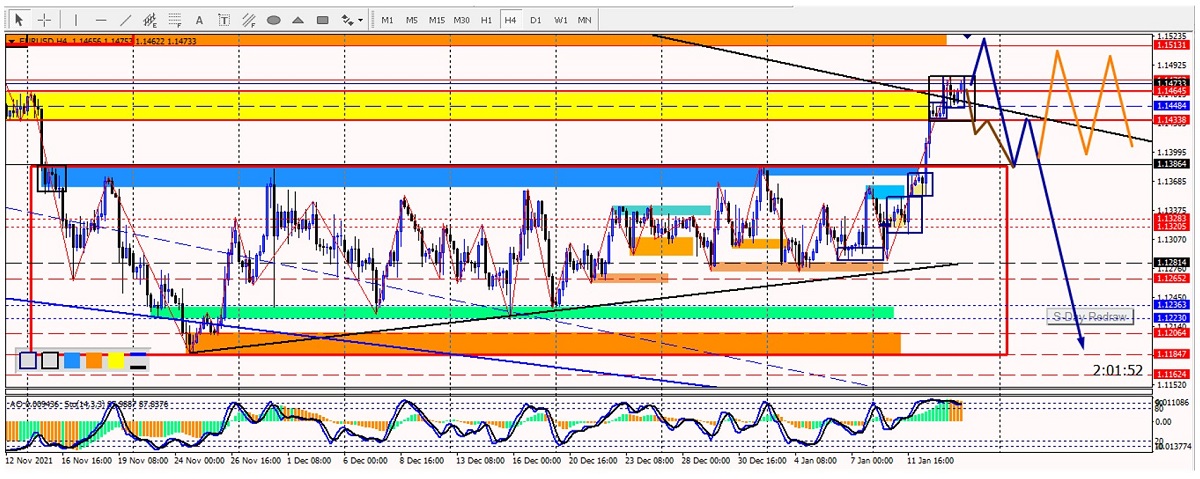The height and width of the screenshot is (479, 1200).
Task: Choose the horizontal line drawing tool
Action: pos(101,20)
